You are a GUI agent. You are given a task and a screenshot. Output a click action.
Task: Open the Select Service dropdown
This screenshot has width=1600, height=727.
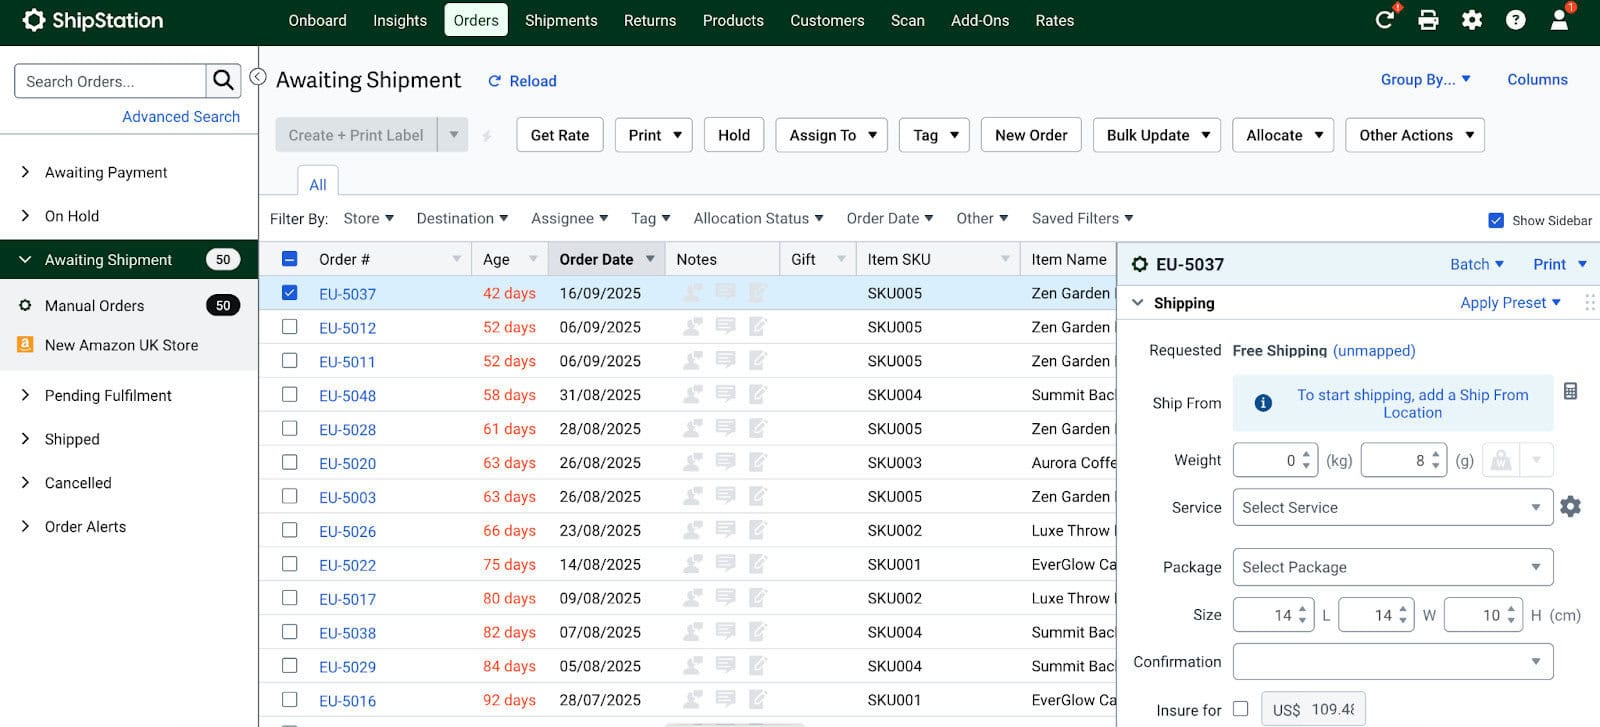pyautogui.click(x=1391, y=507)
